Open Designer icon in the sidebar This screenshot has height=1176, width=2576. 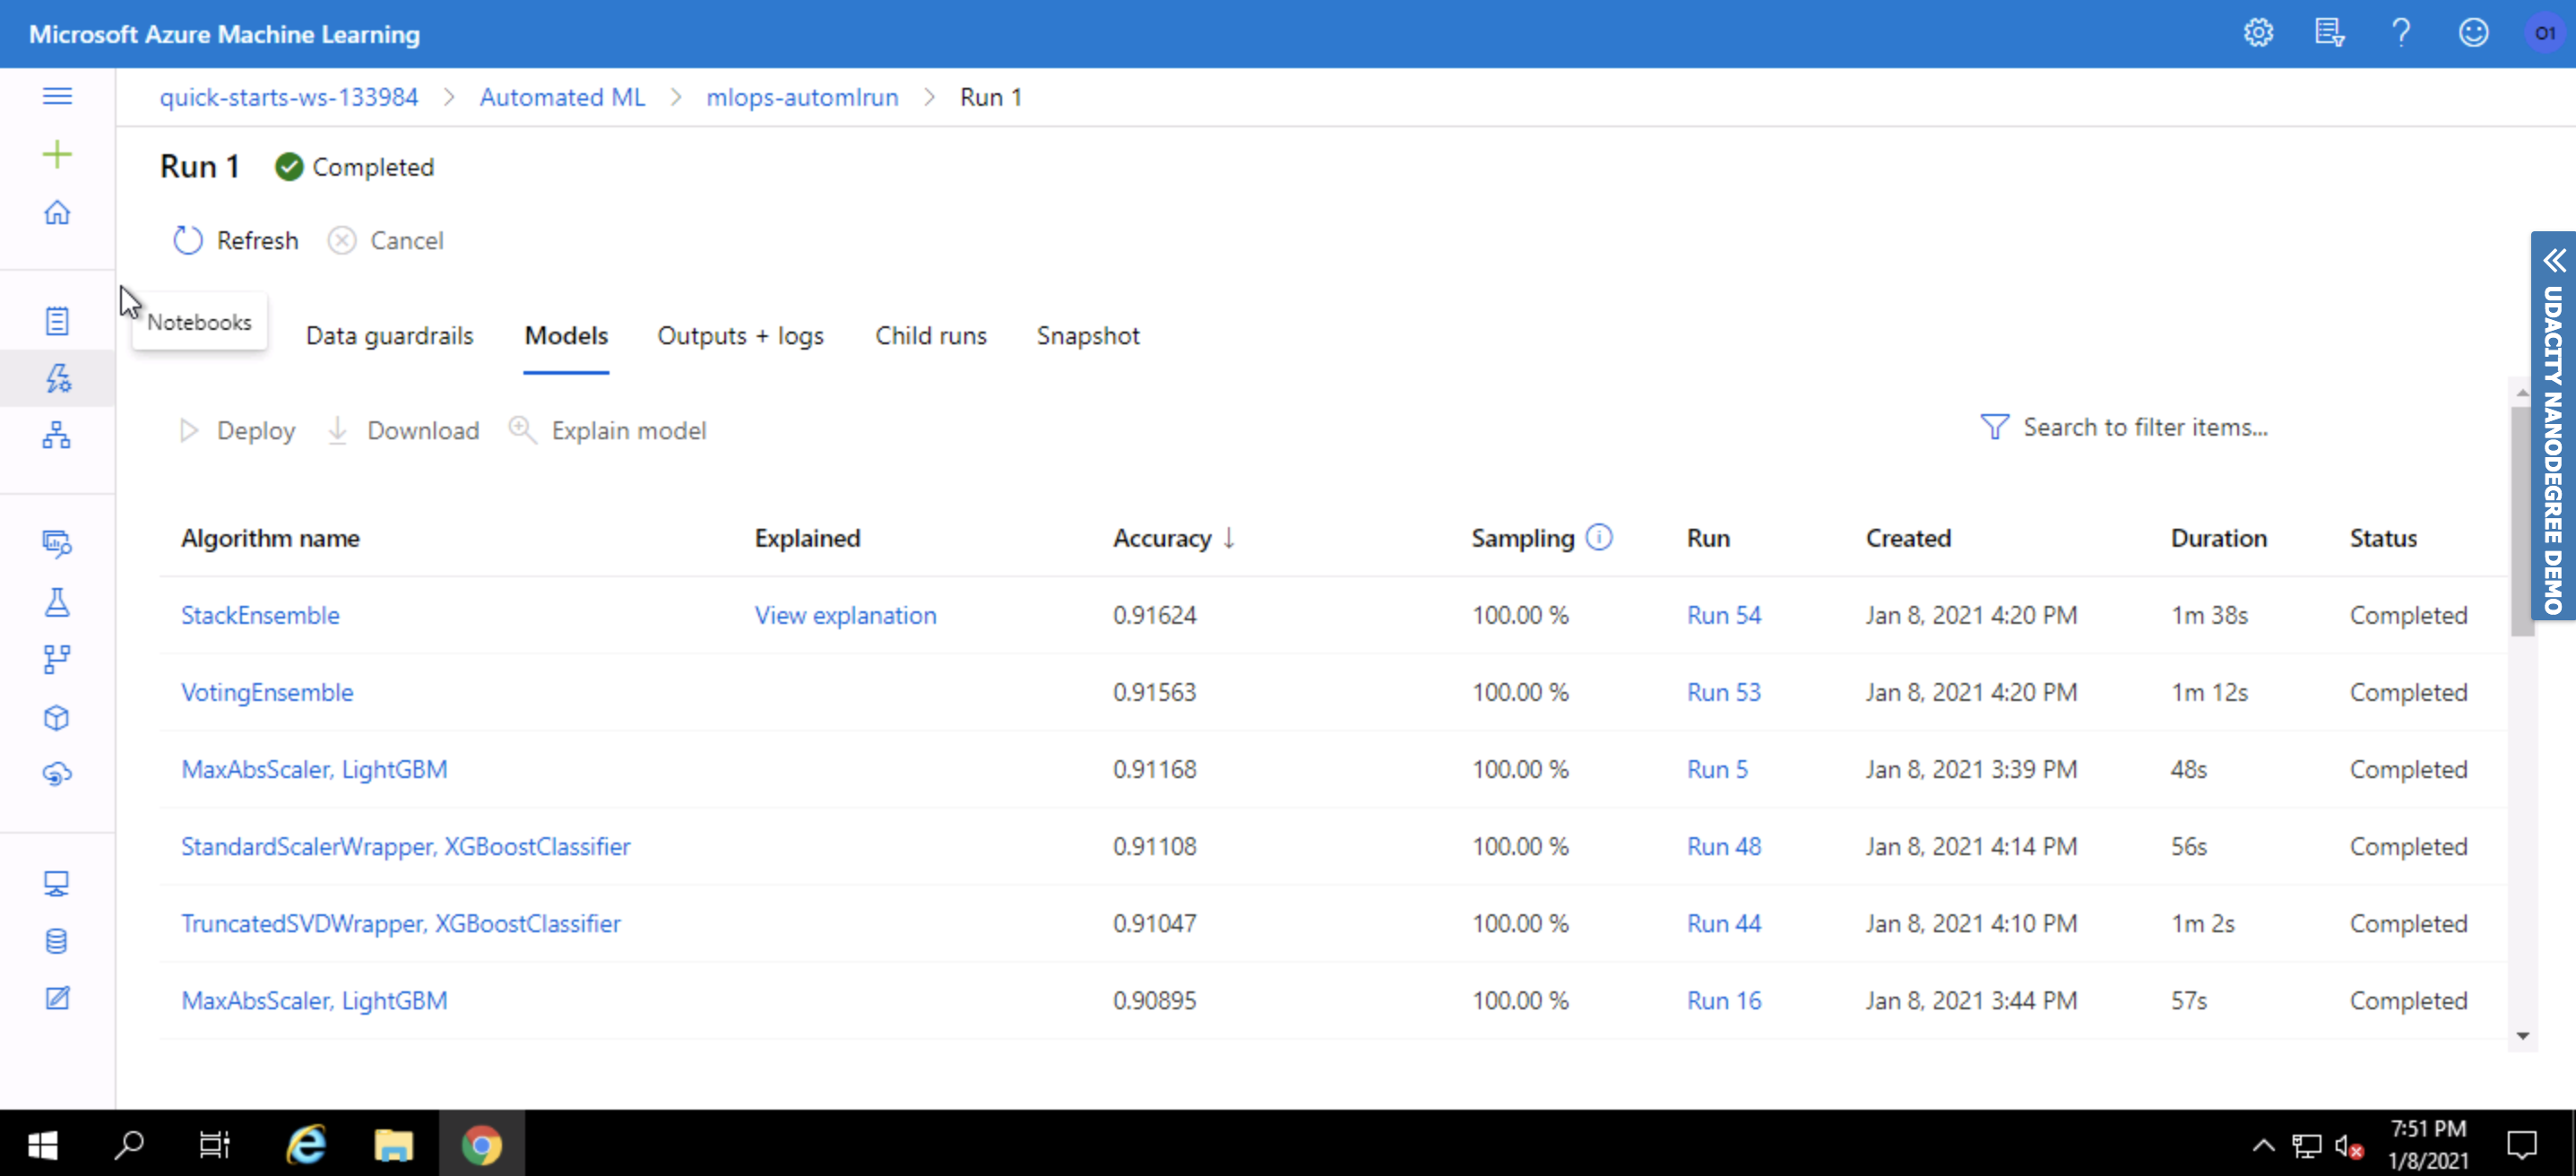click(57, 435)
